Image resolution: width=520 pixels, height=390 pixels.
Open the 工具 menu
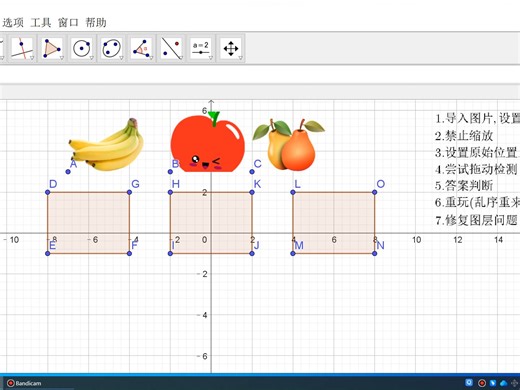[x=41, y=23]
